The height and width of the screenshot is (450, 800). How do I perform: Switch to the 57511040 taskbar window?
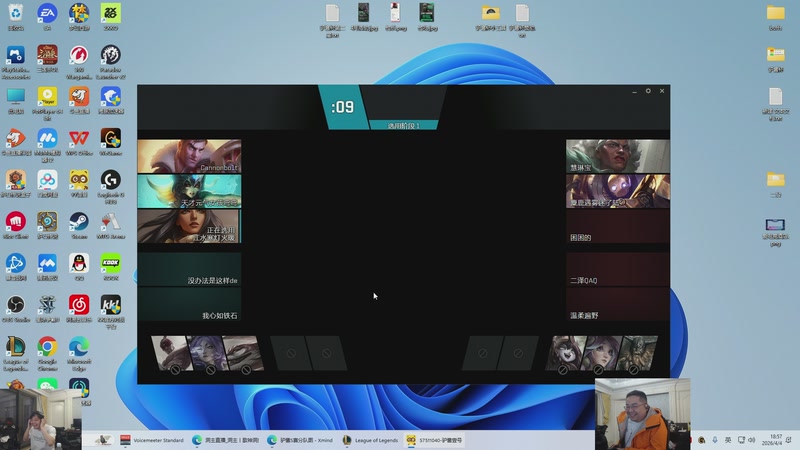pyautogui.click(x=435, y=440)
